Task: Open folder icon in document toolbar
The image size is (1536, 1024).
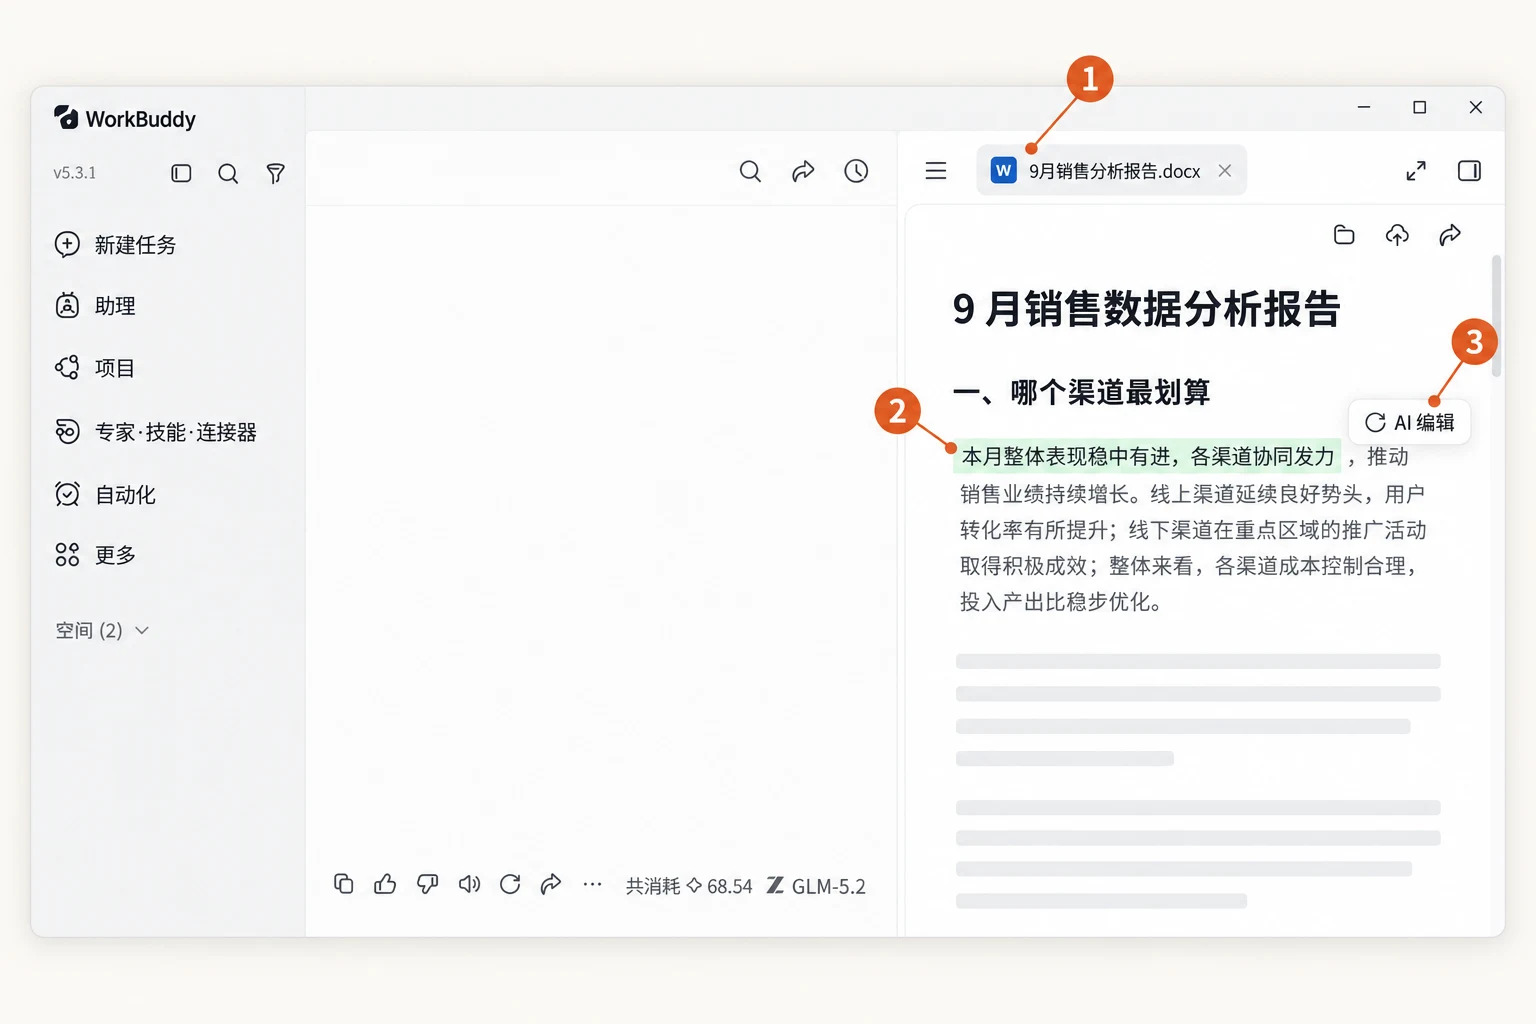Action: click(x=1344, y=235)
